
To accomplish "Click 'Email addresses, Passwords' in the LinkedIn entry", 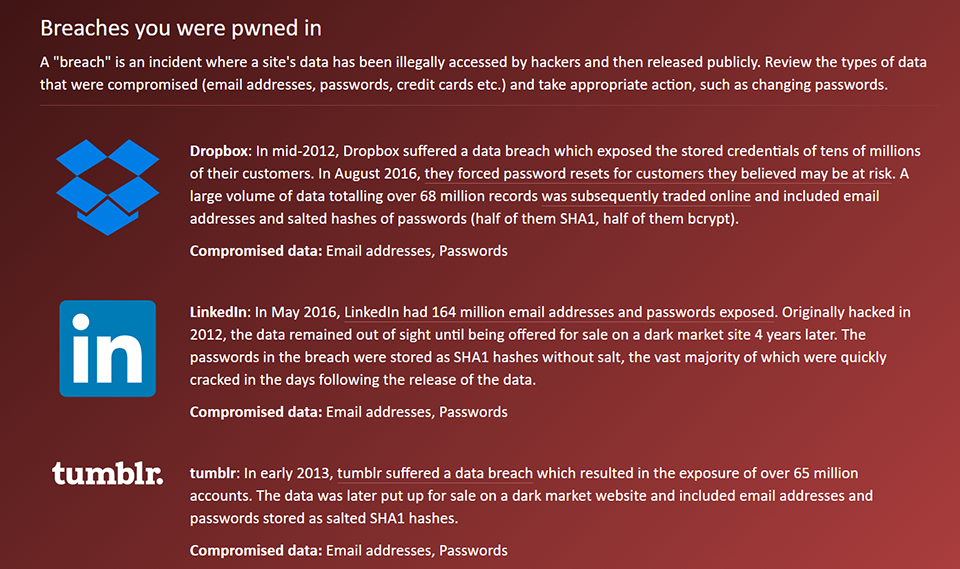I will coord(417,412).
